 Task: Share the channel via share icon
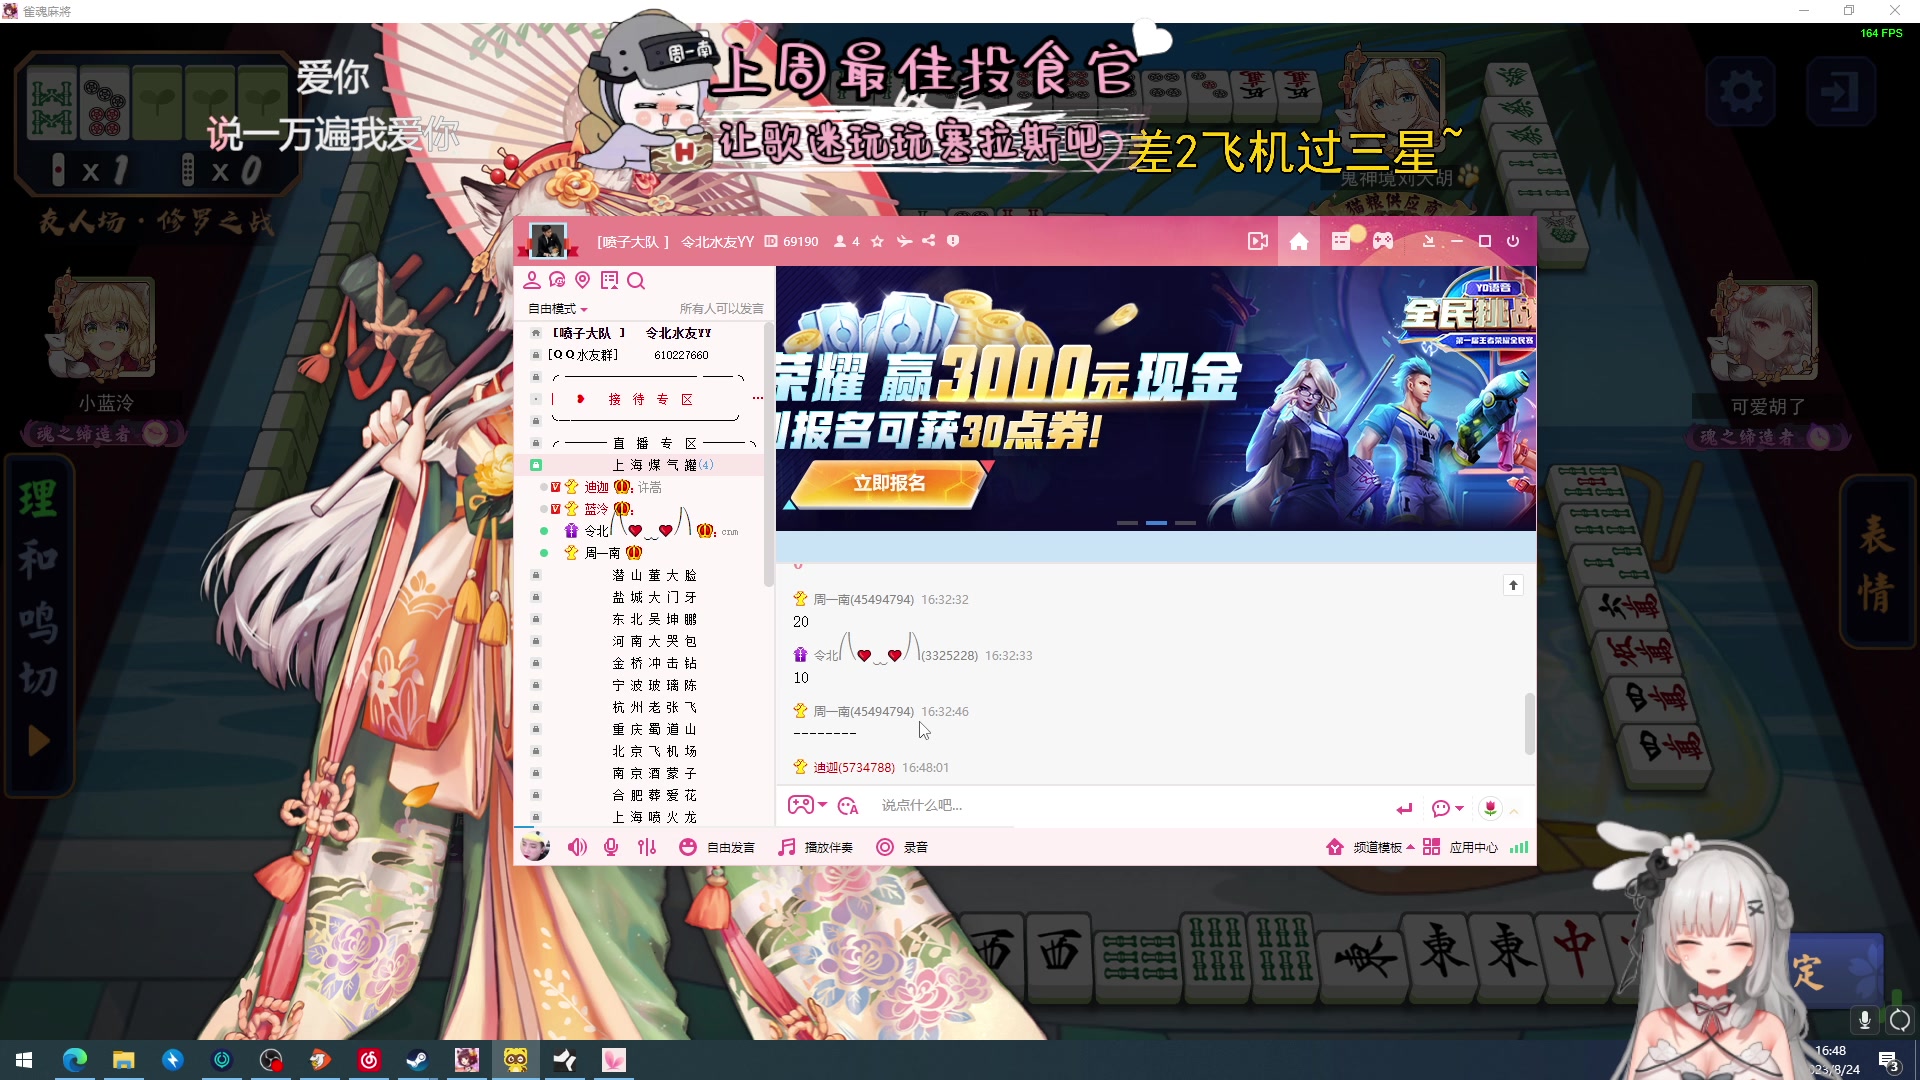[x=929, y=241]
